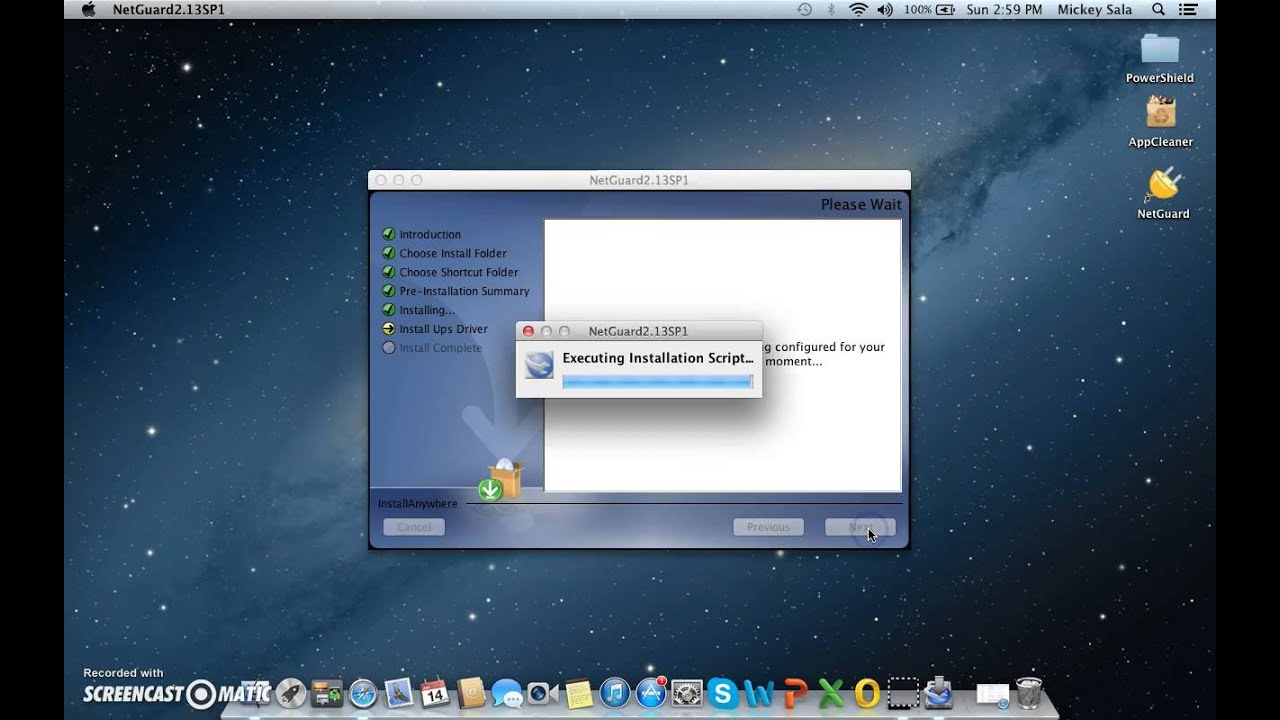Select the AppCleaner desktop icon
The height and width of the screenshot is (720, 1280).
(x=1161, y=121)
